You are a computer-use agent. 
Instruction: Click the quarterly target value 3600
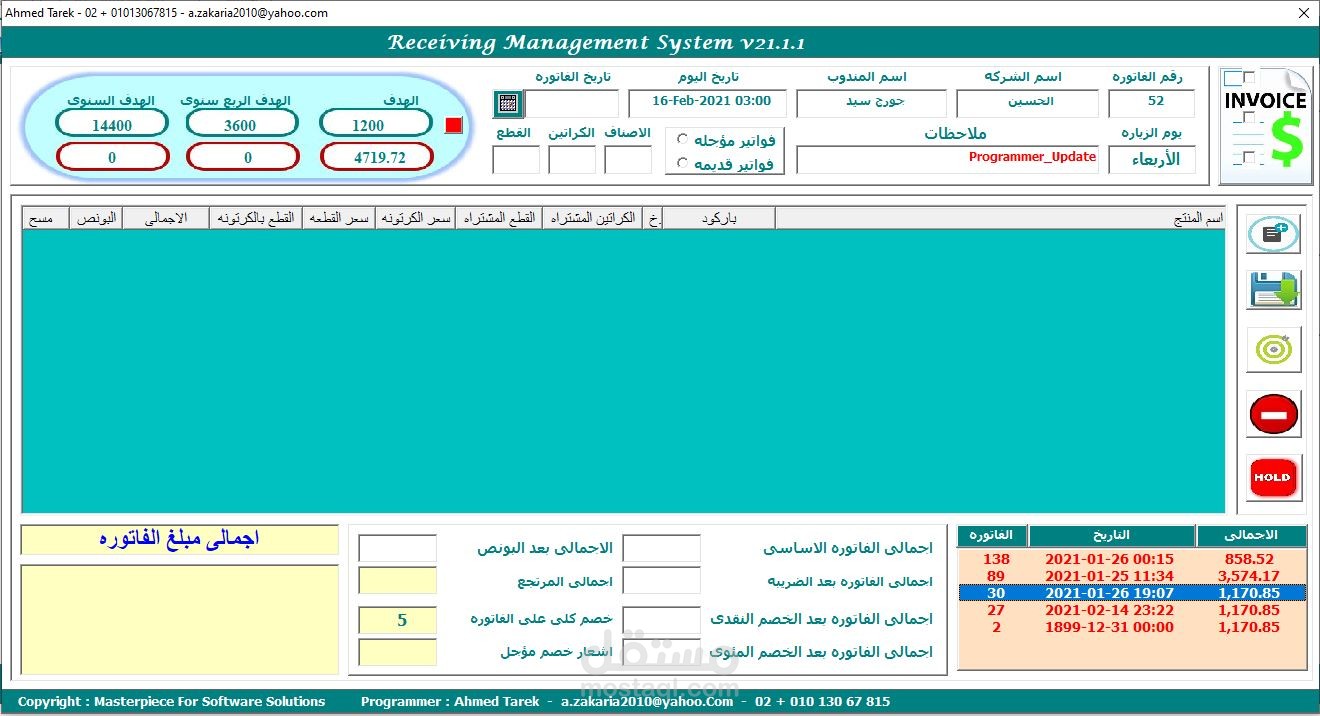(242, 123)
